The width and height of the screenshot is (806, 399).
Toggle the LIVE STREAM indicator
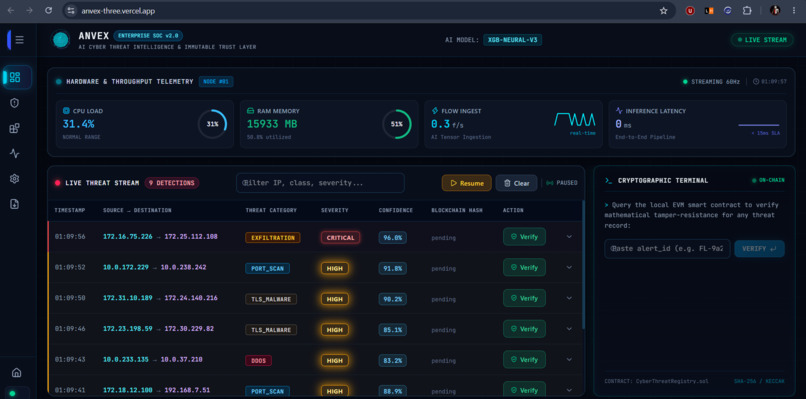click(x=762, y=40)
